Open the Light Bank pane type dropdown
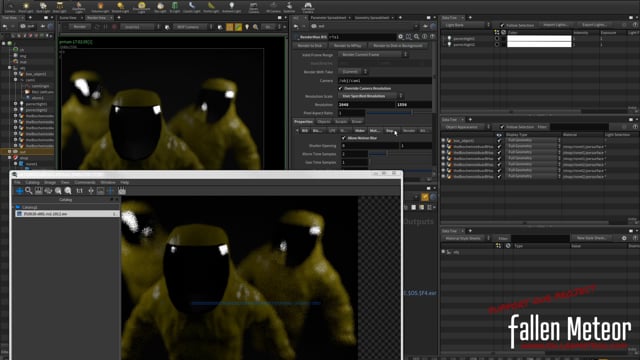The width and height of the screenshot is (640, 360). click(x=466, y=25)
